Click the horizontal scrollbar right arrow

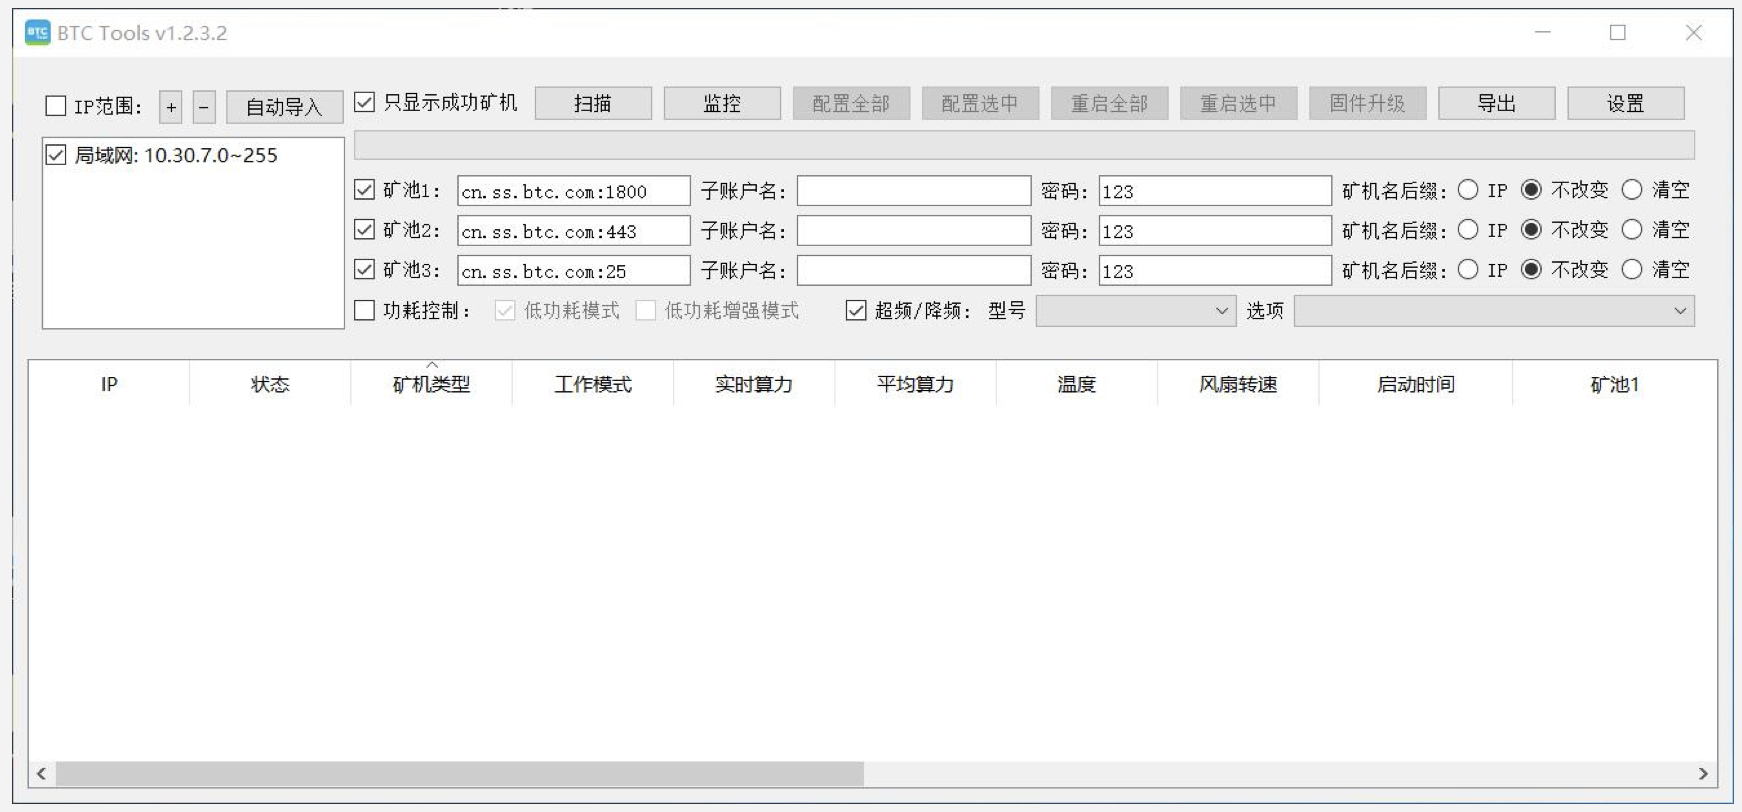1704,774
